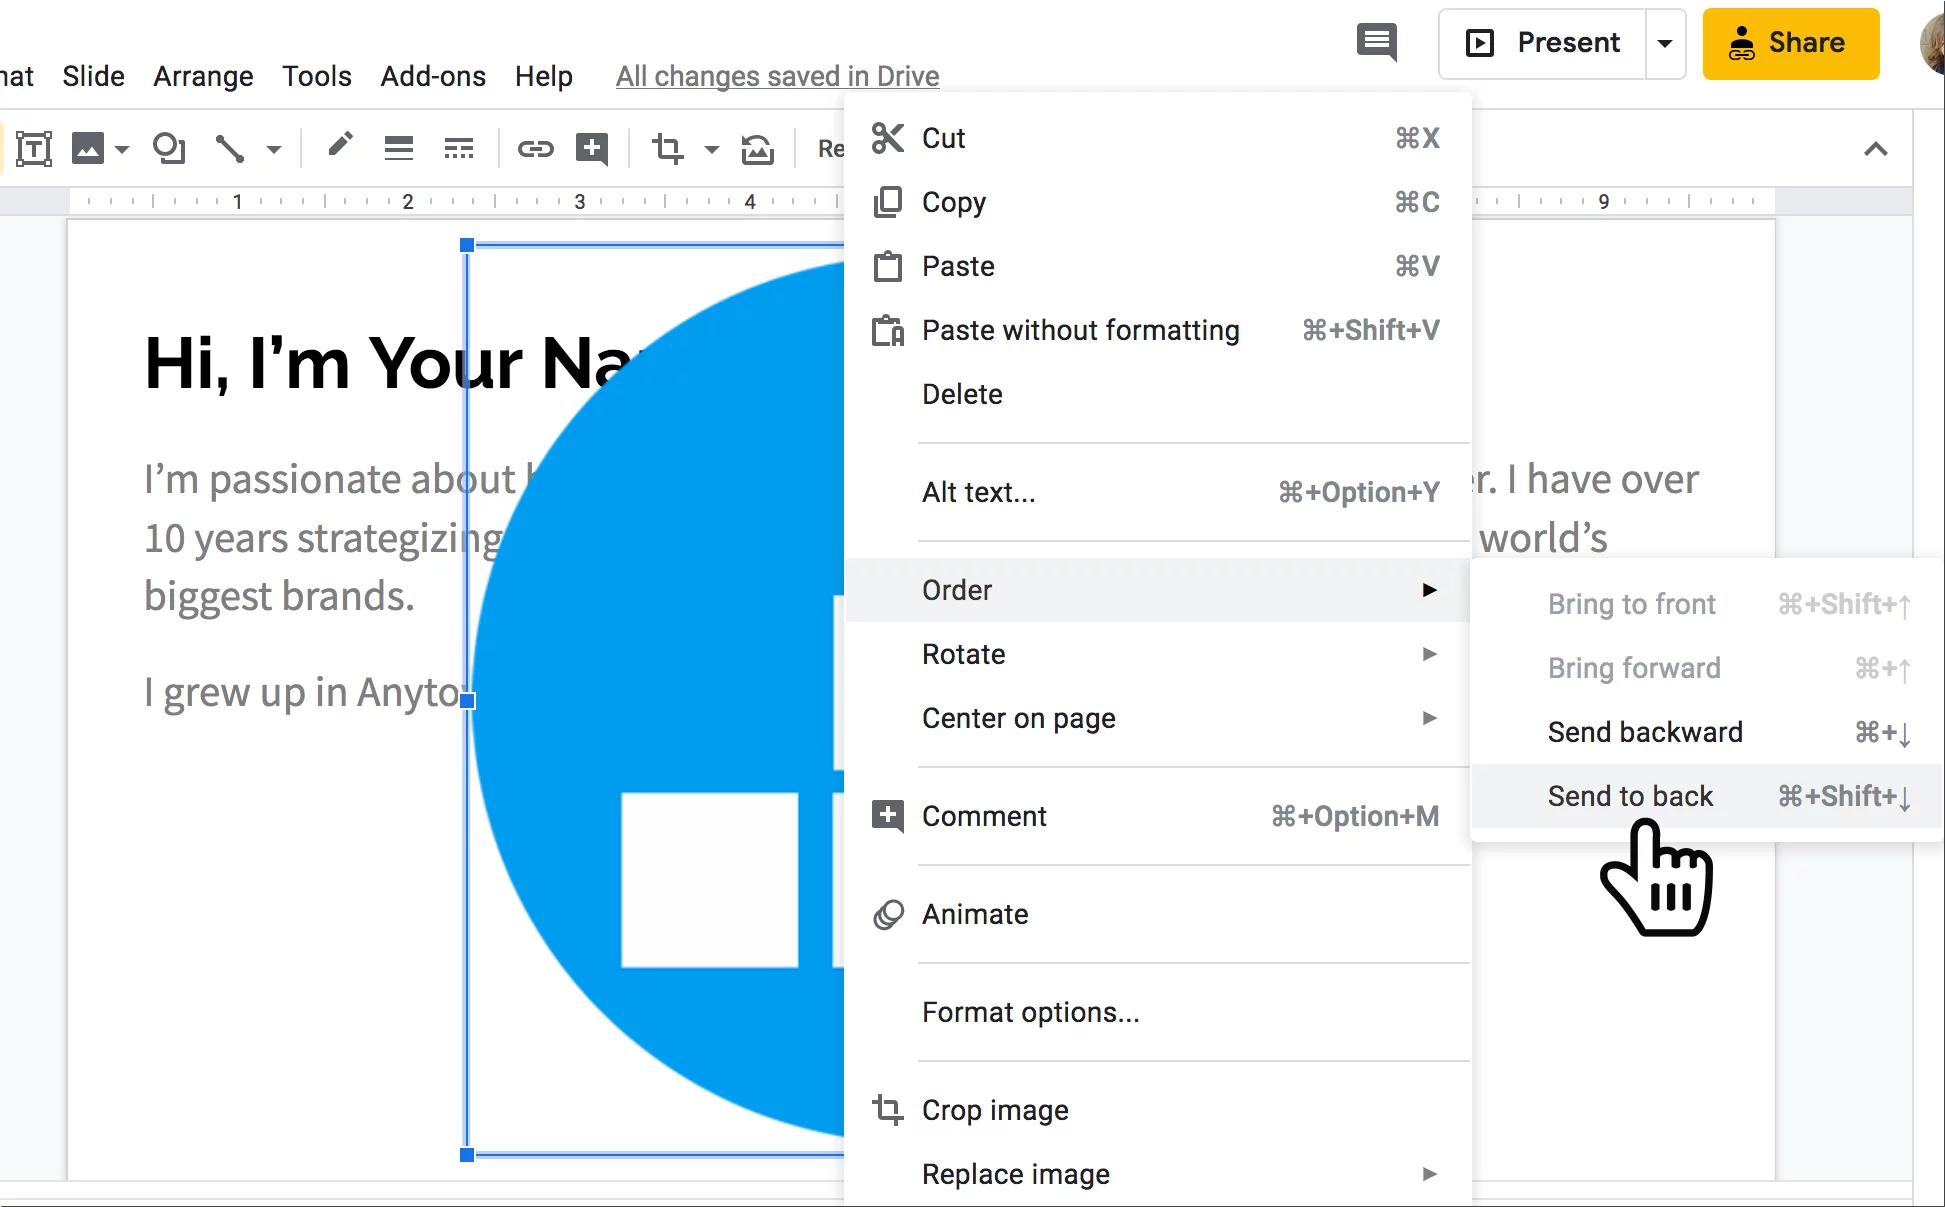Click the Insert link icon
The height and width of the screenshot is (1207, 1945).
click(535, 149)
